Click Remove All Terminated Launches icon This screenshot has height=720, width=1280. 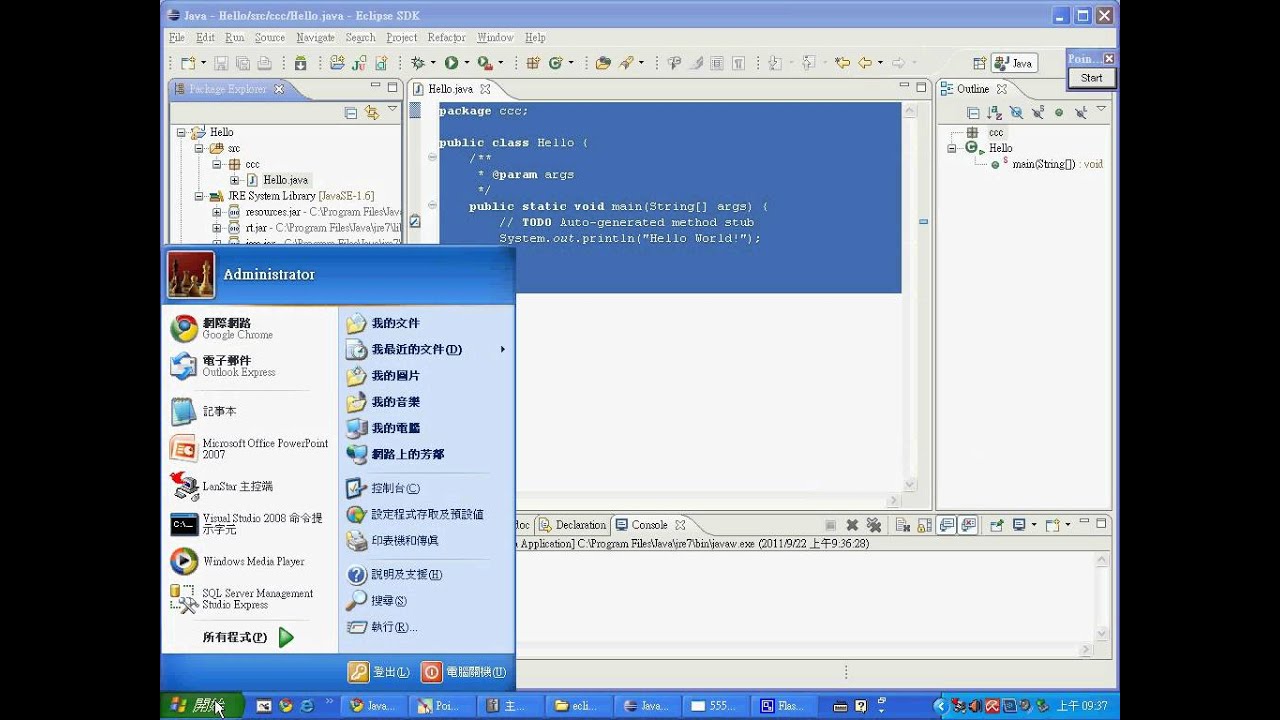[873, 524]
